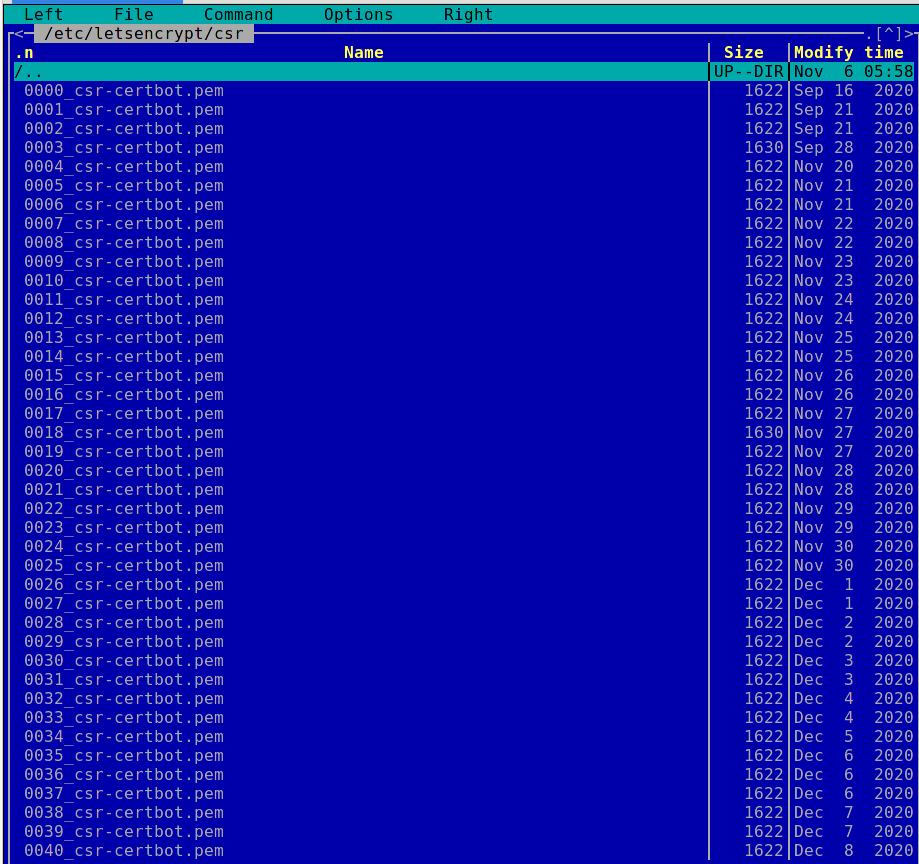Open the Right menu
The image size is (919, 864).
click(x=468, y=14)
